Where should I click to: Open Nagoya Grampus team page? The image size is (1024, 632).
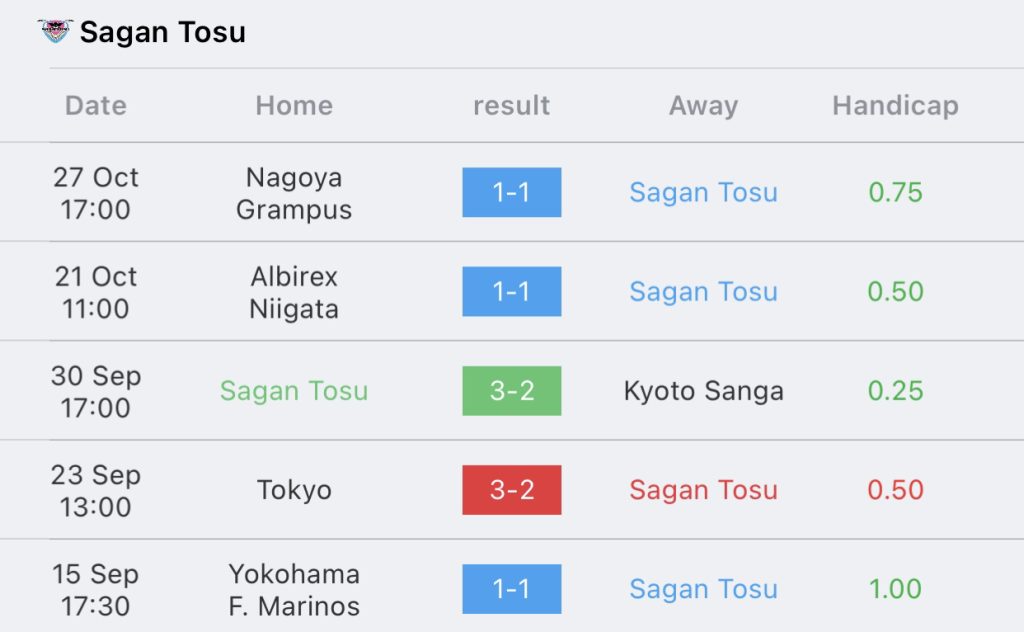[294, 193]
